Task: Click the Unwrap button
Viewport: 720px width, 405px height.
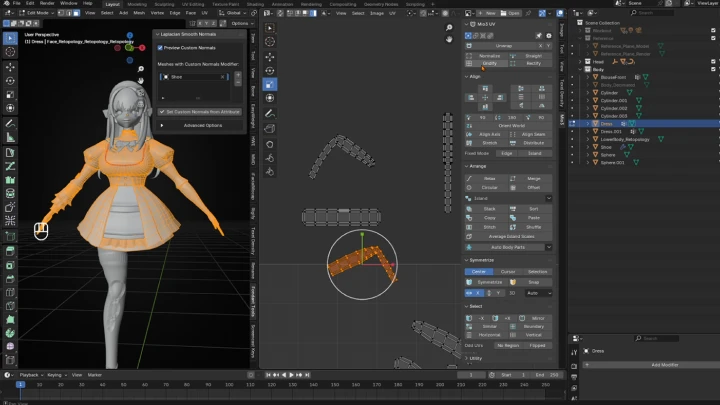Action: tap(504, 46)
